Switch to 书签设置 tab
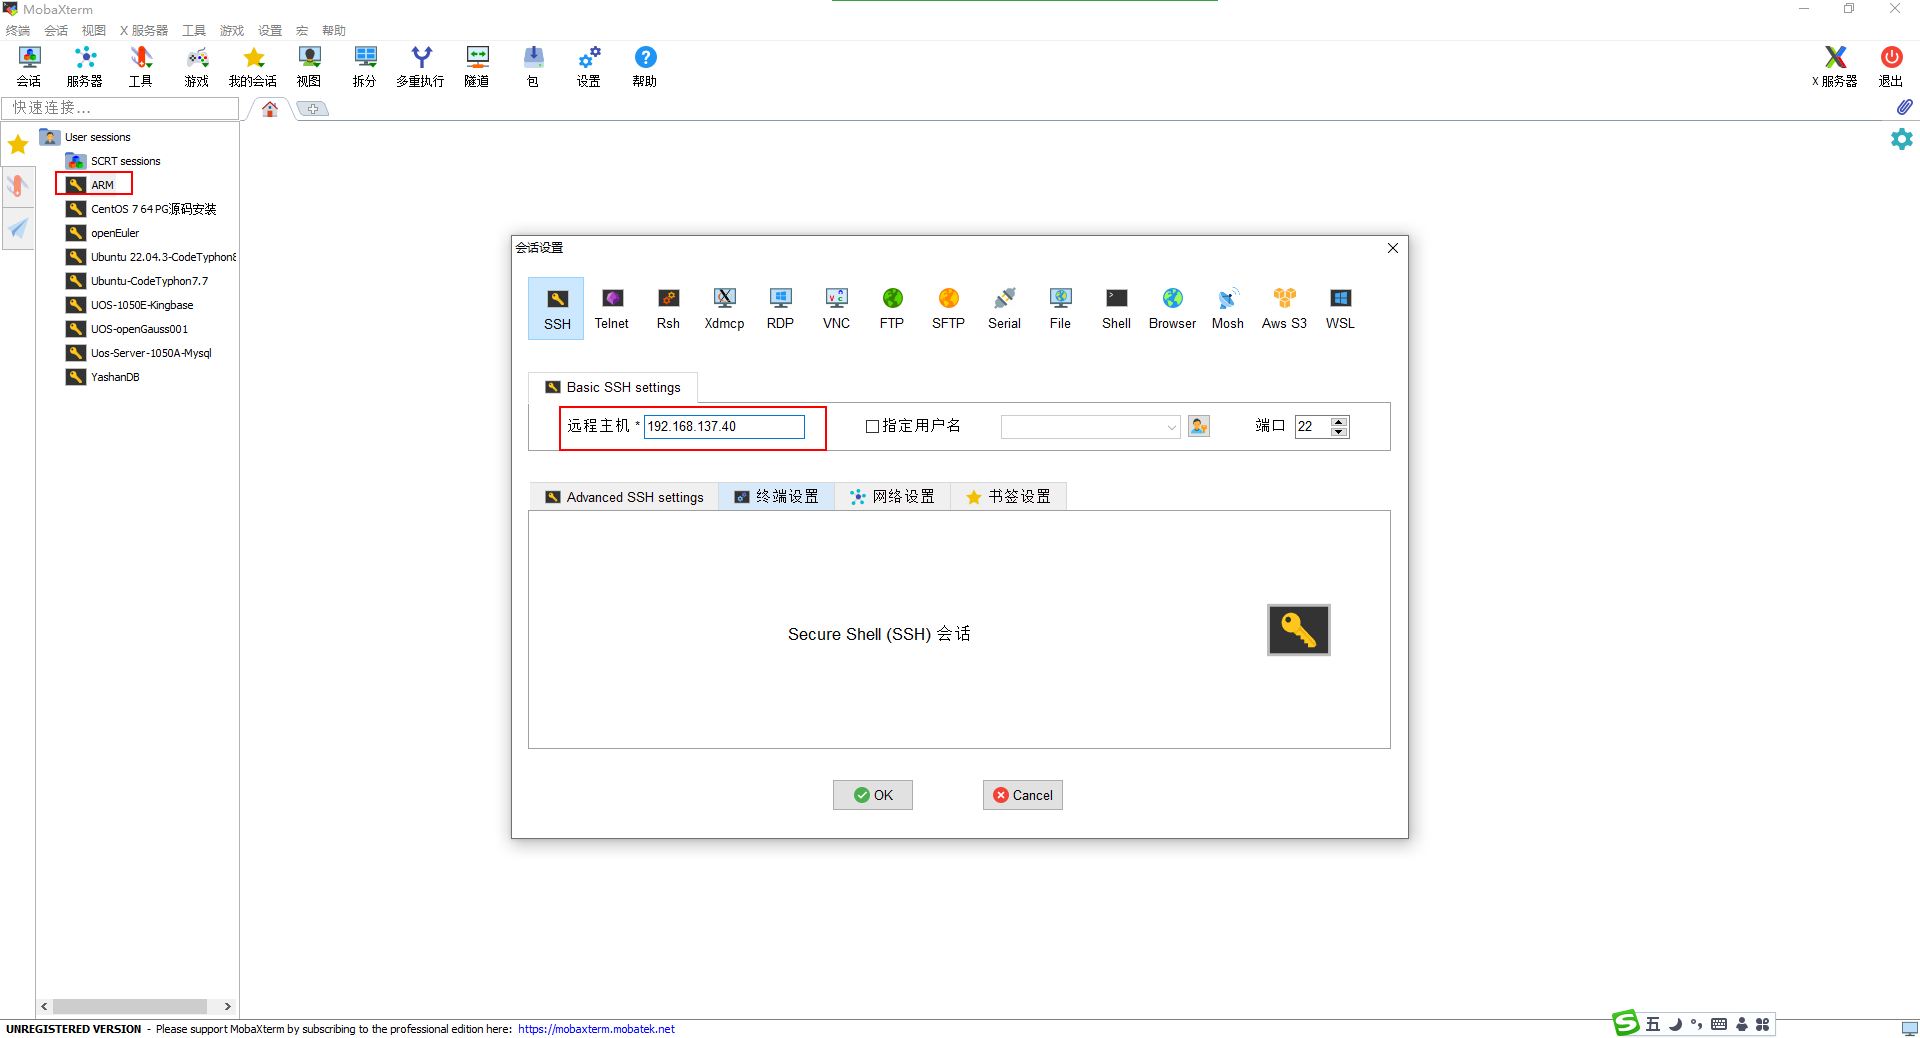1920x1038 pixels. click(1009, 497)
